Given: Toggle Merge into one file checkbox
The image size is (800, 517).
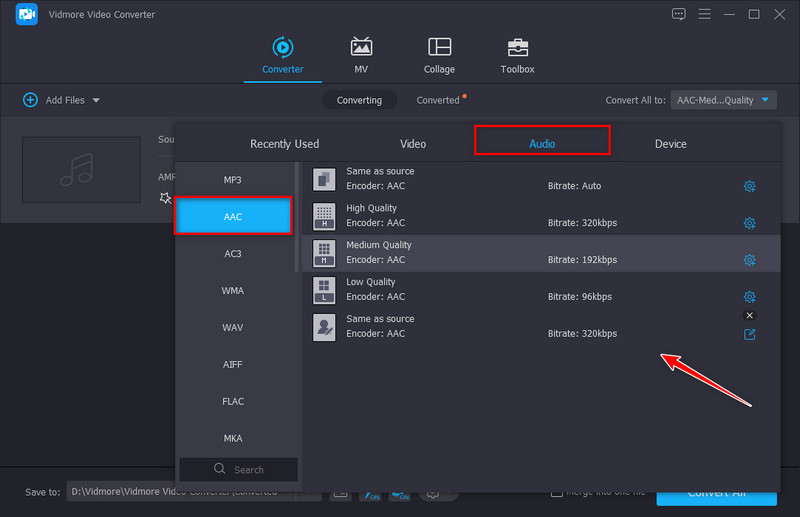Looking at the screenshot, I should 556,492.
